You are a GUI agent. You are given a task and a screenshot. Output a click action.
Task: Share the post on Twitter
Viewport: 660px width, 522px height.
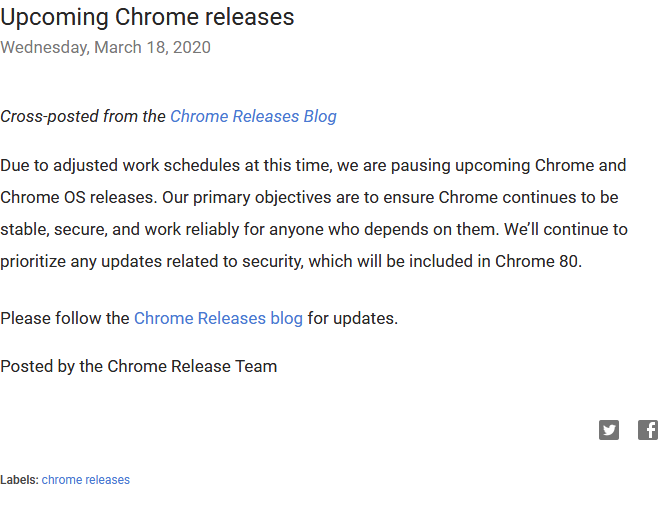(609, 430)
